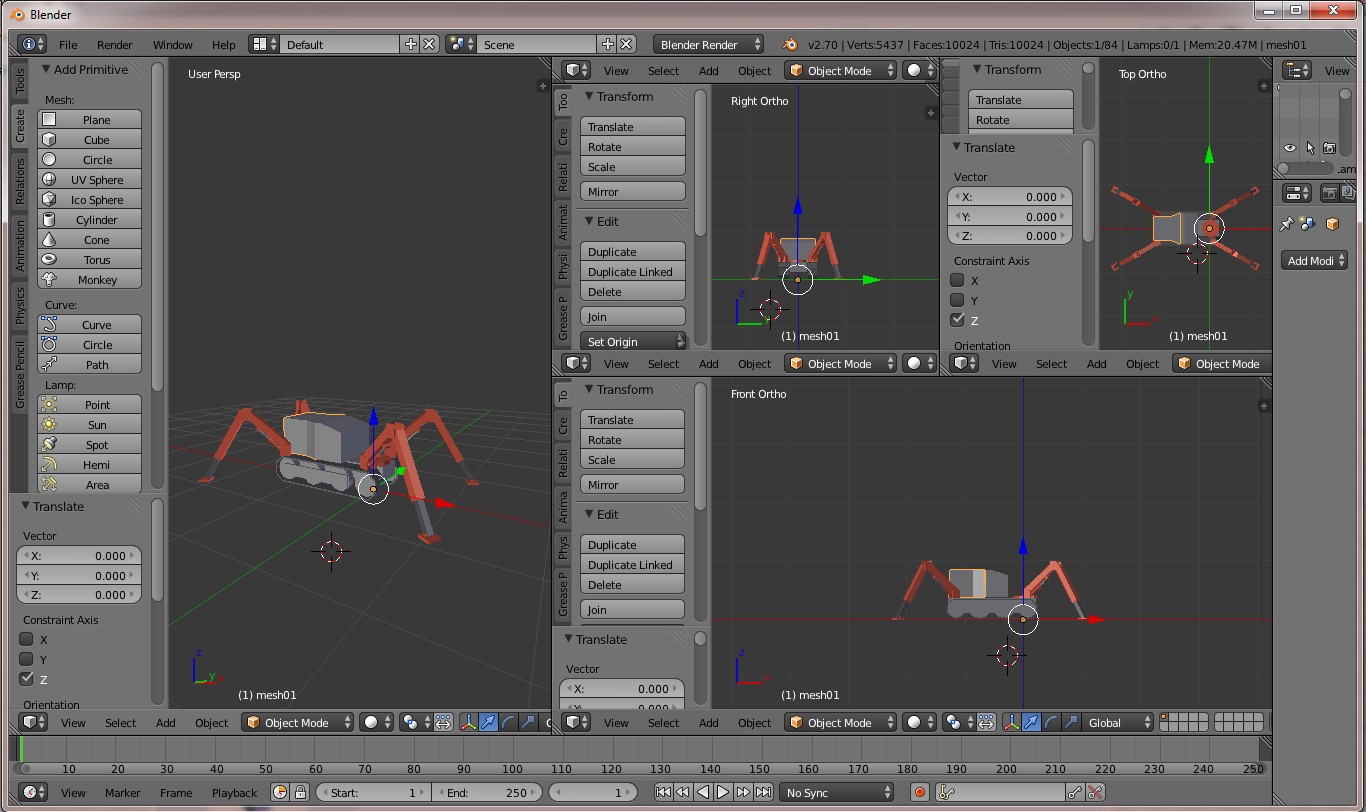Click End frame 250 field
Screen dimensions: 1366x812
coord(487,792)
